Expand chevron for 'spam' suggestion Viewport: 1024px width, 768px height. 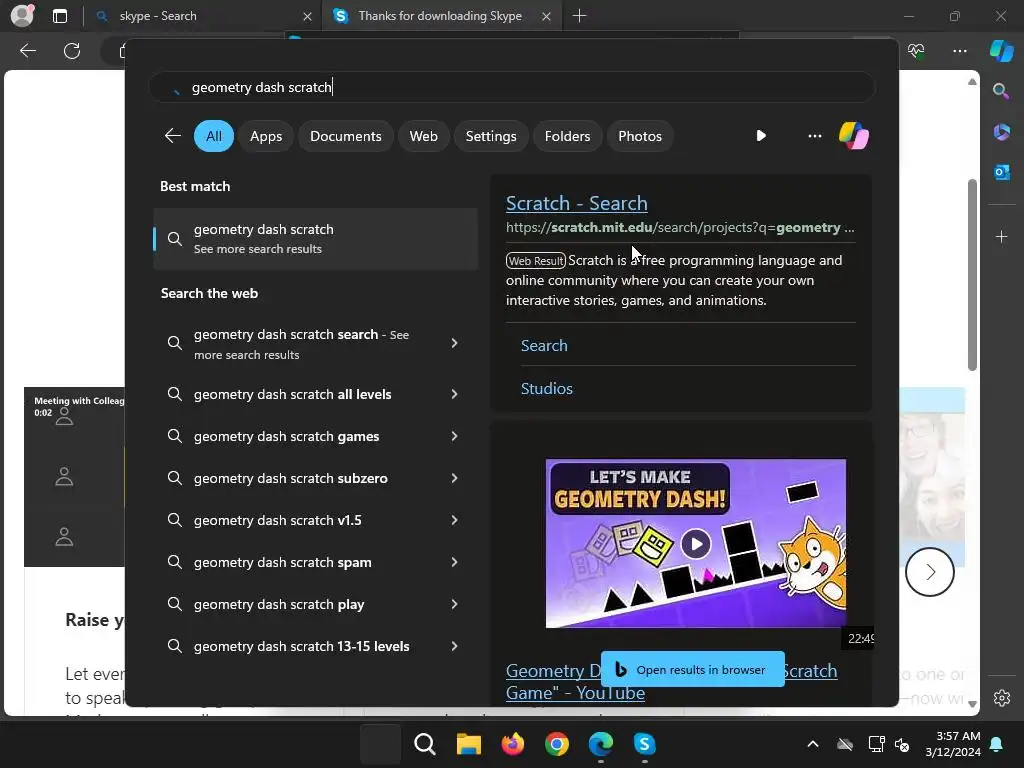coord(455,562)
